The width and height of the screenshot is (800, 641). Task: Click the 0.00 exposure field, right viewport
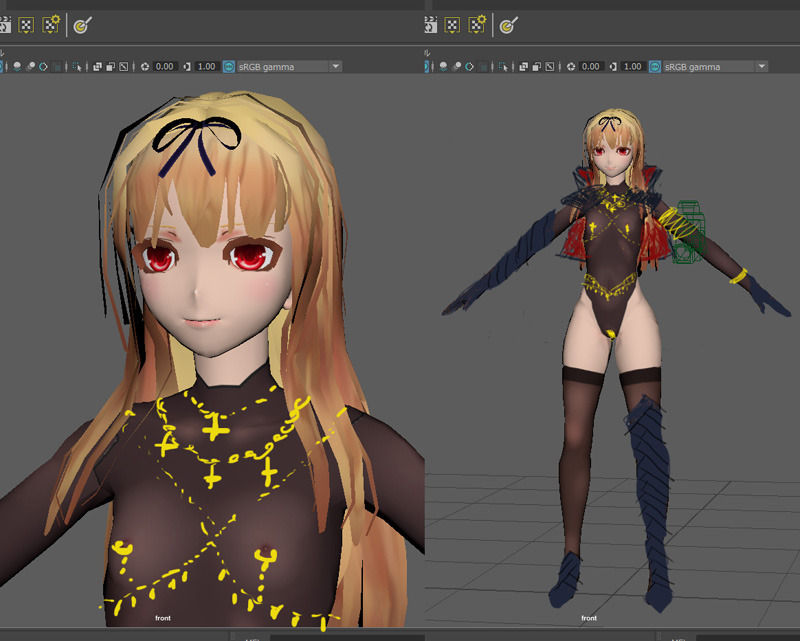[x=591, y=66]
